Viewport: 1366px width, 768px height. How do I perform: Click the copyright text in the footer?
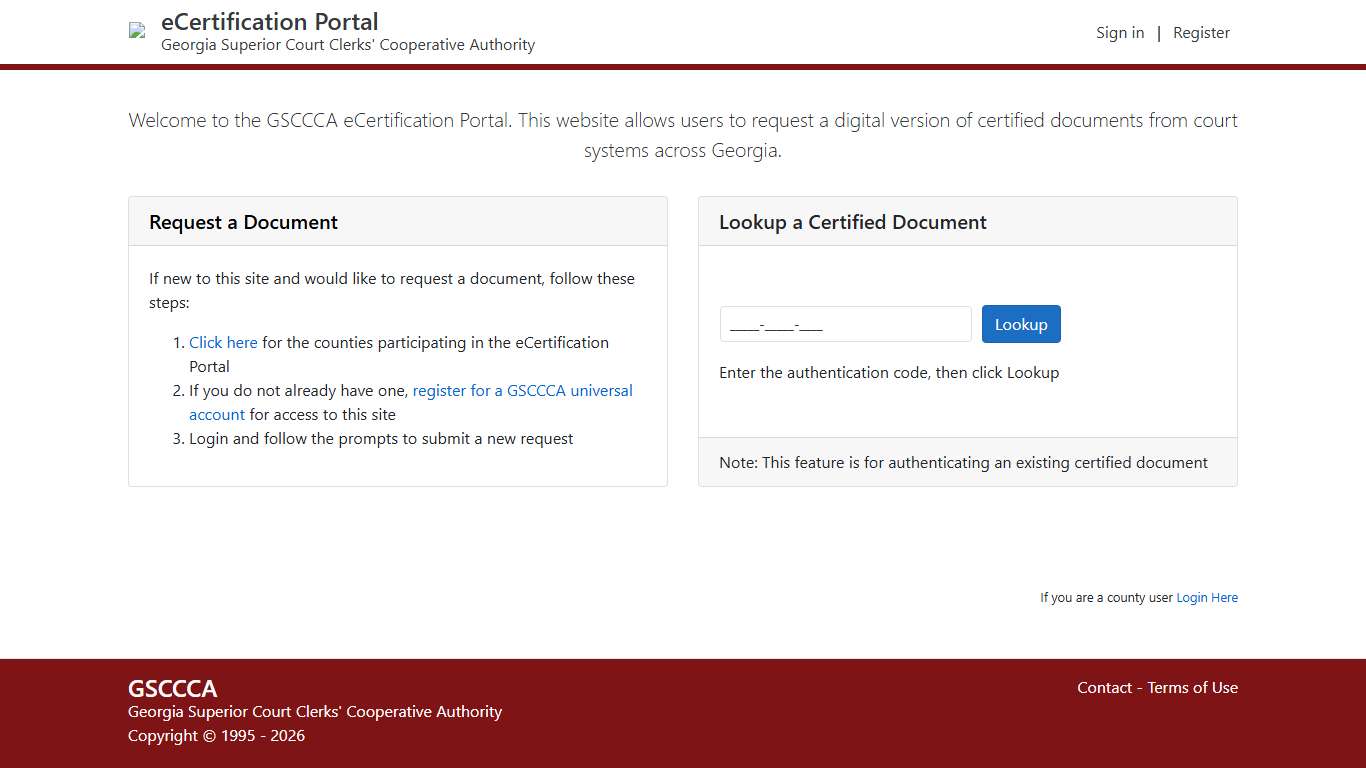(216, 735)
